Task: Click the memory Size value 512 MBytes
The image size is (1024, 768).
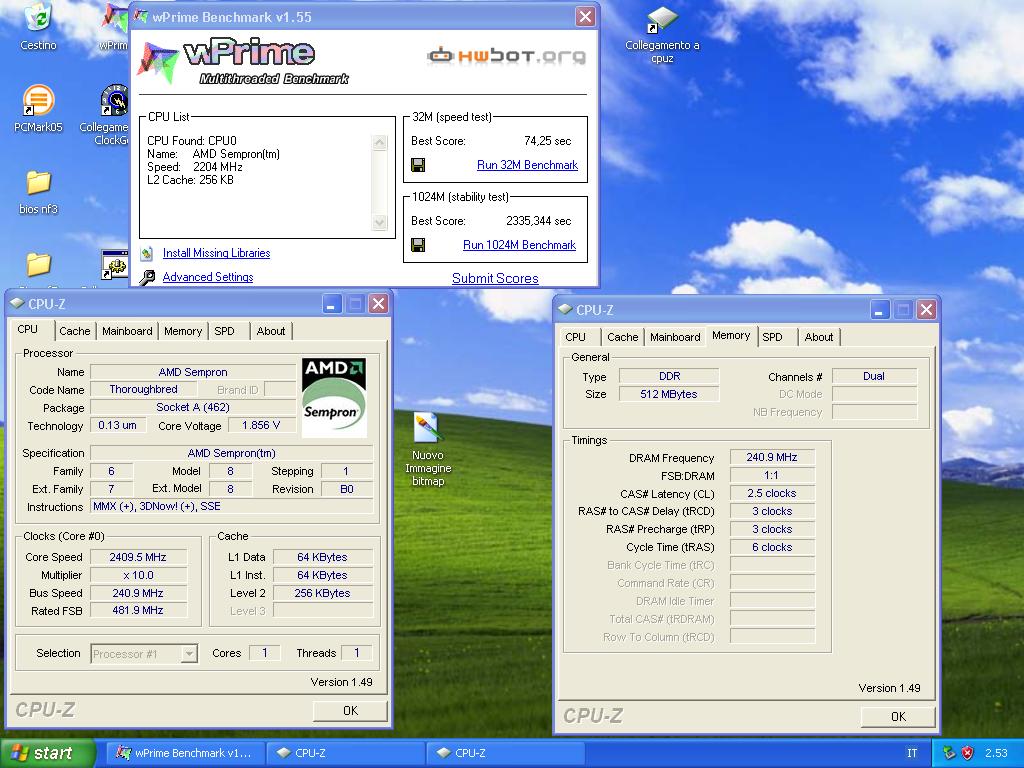Action: pyautogui.click(x=669, y=394)
